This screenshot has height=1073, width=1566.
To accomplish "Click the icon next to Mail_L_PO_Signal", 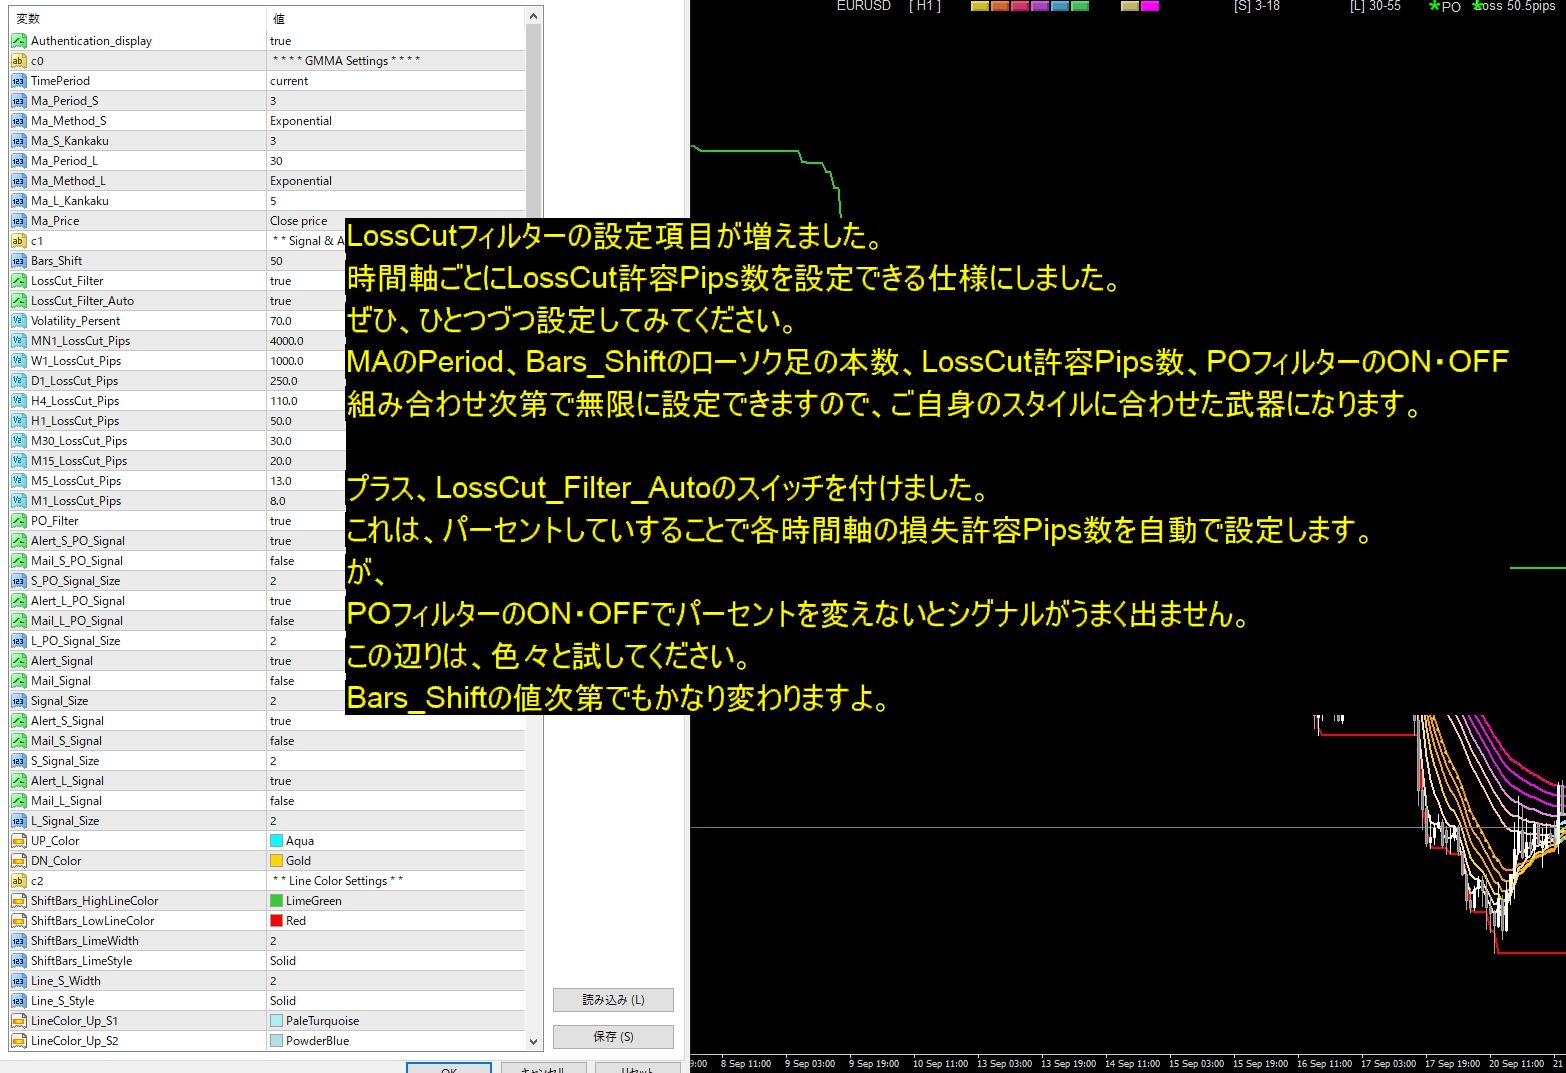I will [x=18, y=621].
